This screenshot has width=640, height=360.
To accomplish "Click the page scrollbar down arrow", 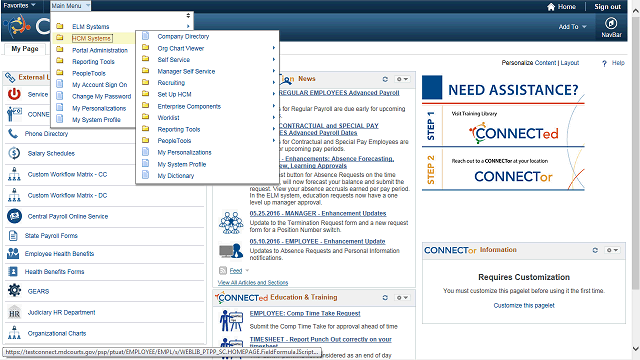I will point(636,349).
